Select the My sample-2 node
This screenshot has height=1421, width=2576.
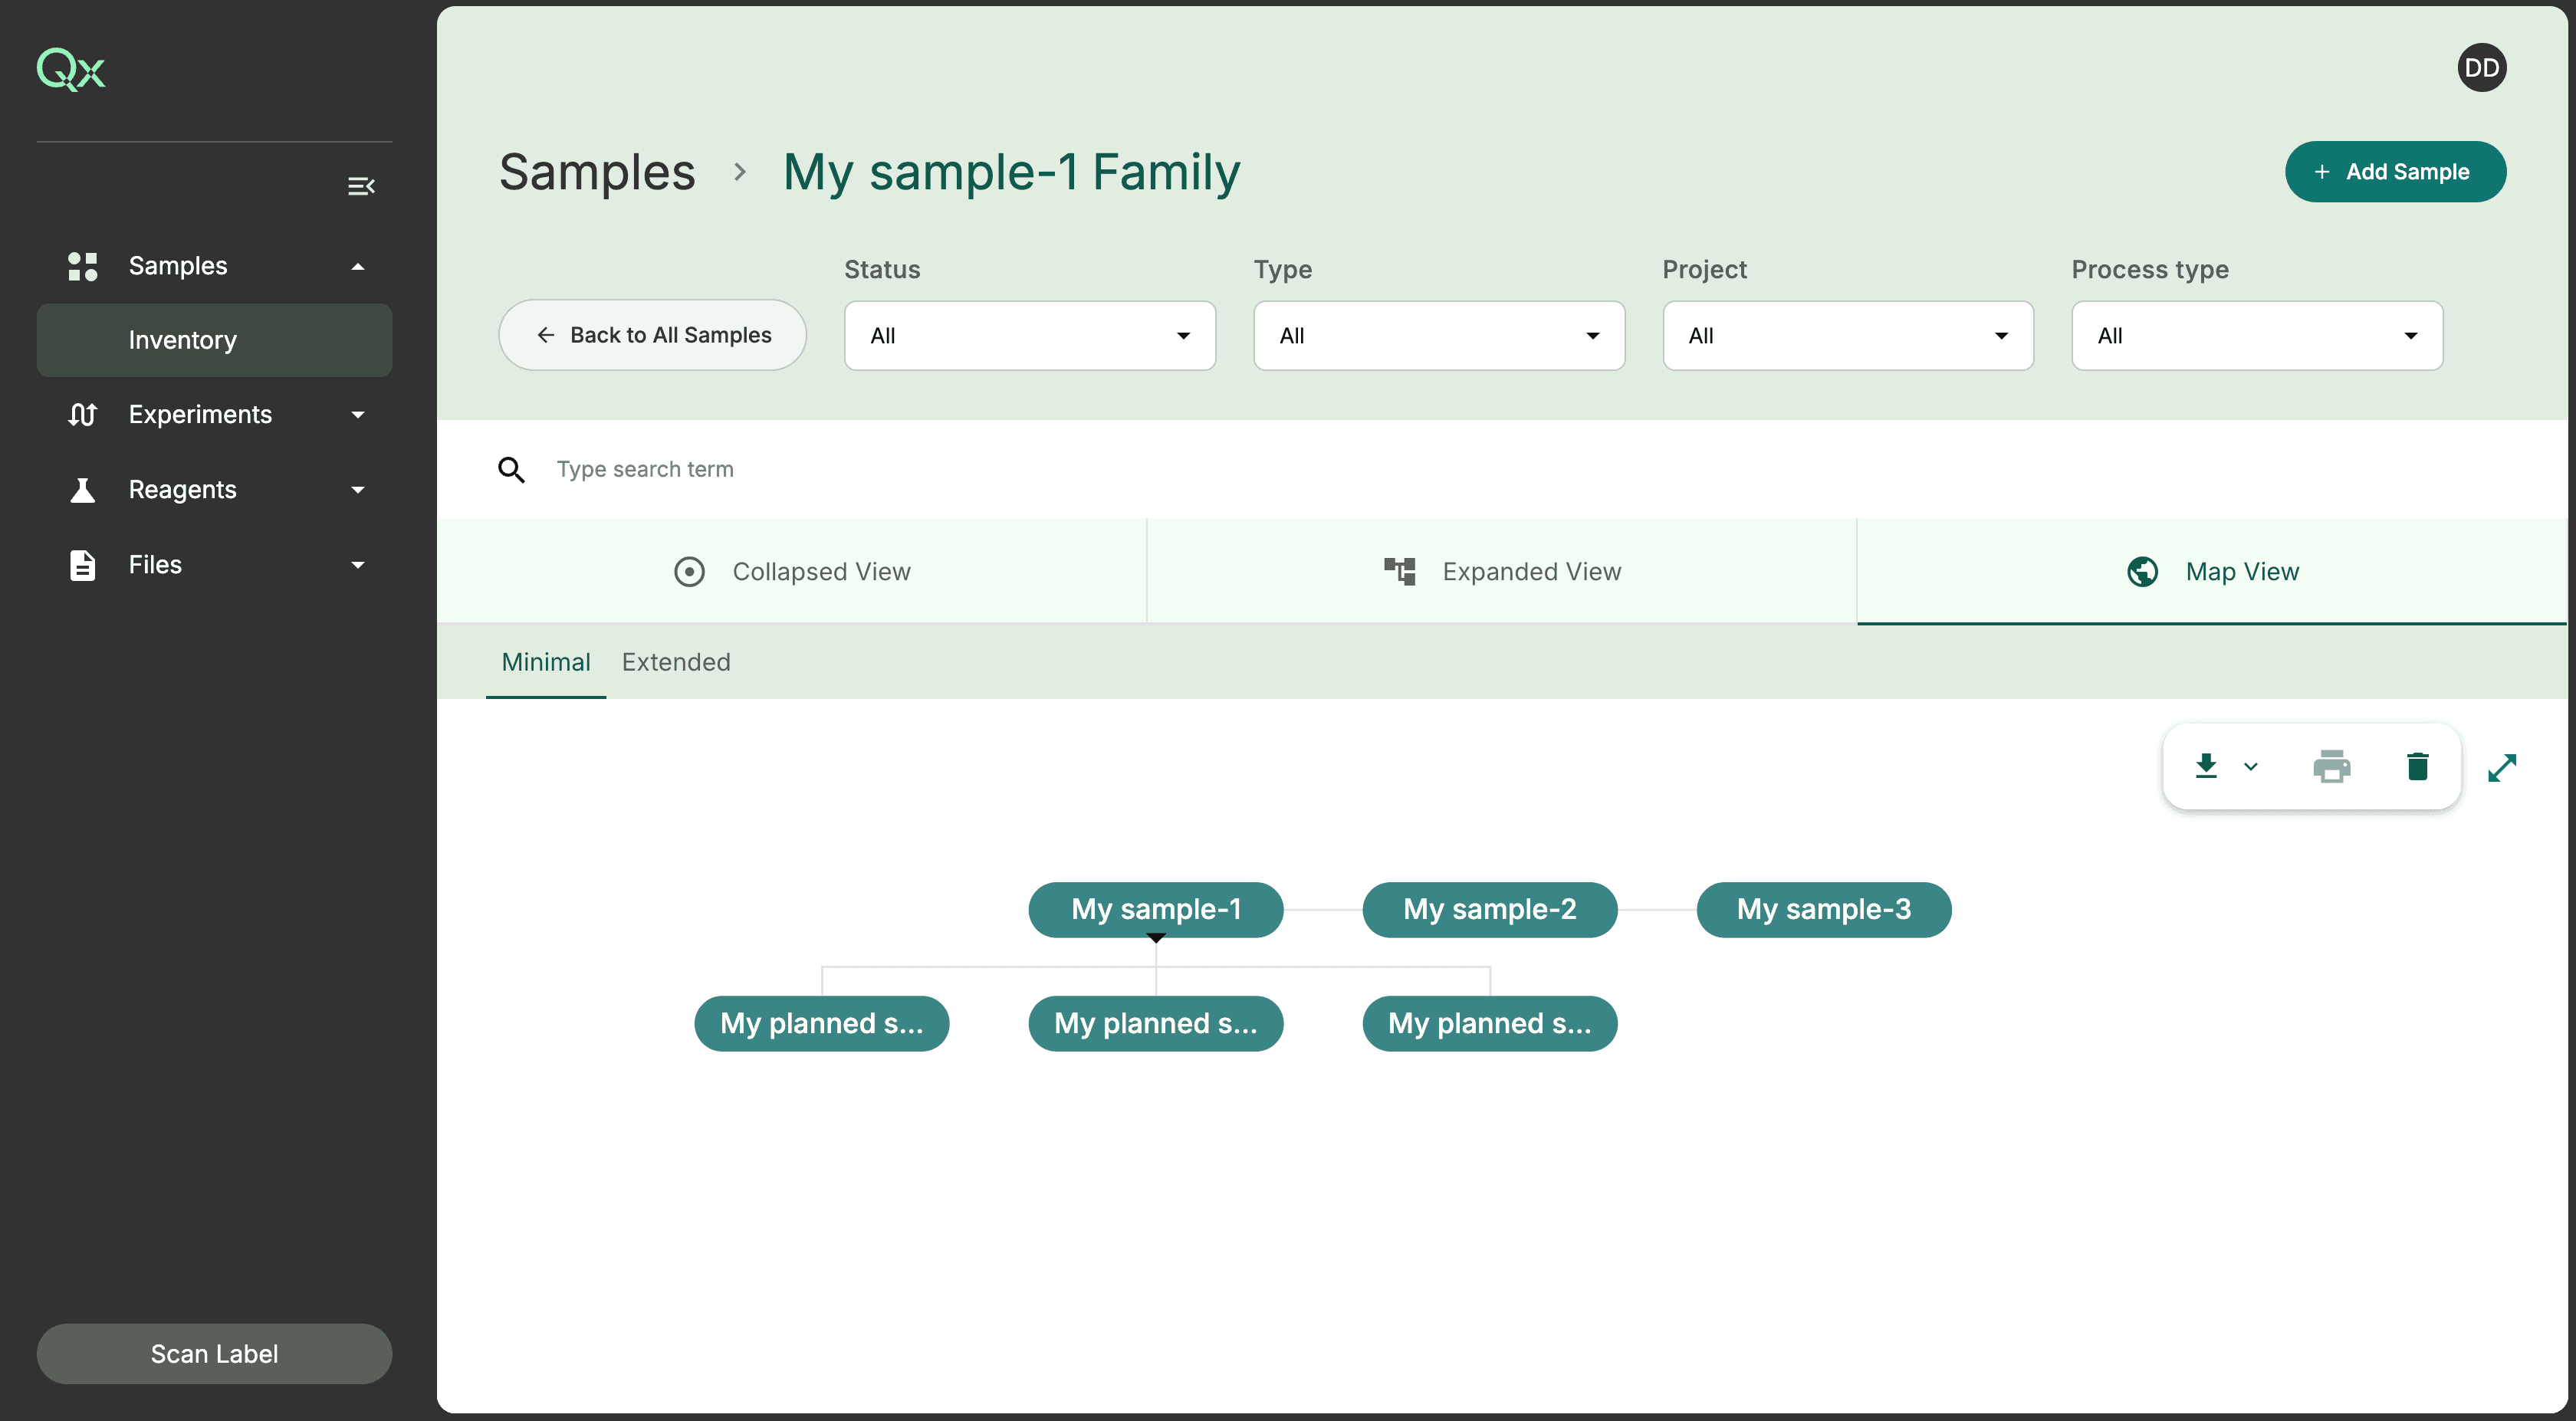click(1489, 909)
